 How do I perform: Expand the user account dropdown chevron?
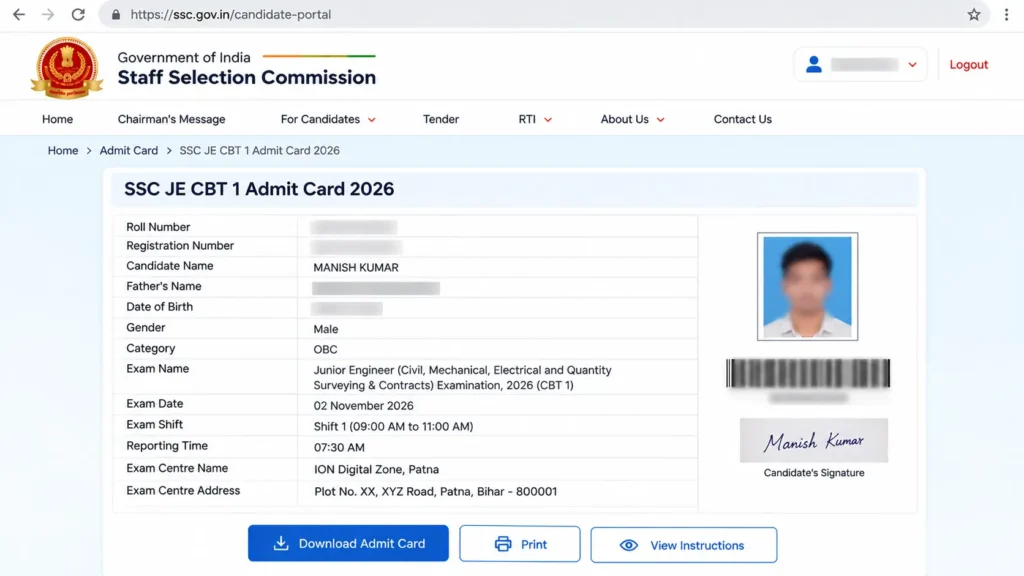click(912, 65)
